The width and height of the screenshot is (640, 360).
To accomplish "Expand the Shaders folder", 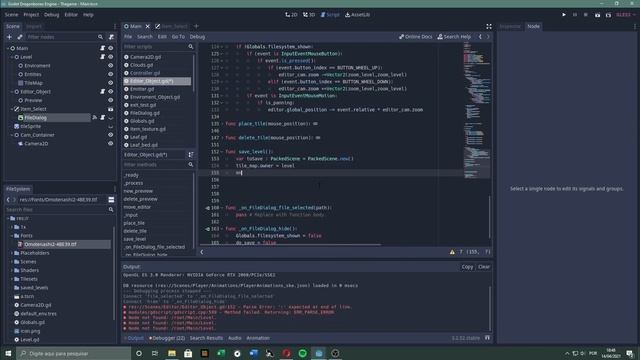I will pos(12,270).
